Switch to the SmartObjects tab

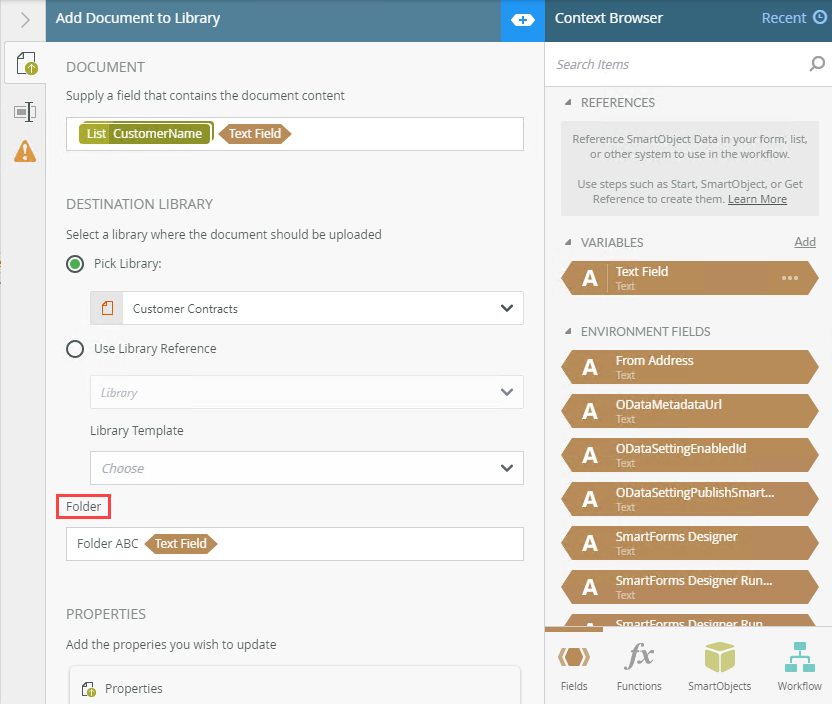tap(719, 667)
